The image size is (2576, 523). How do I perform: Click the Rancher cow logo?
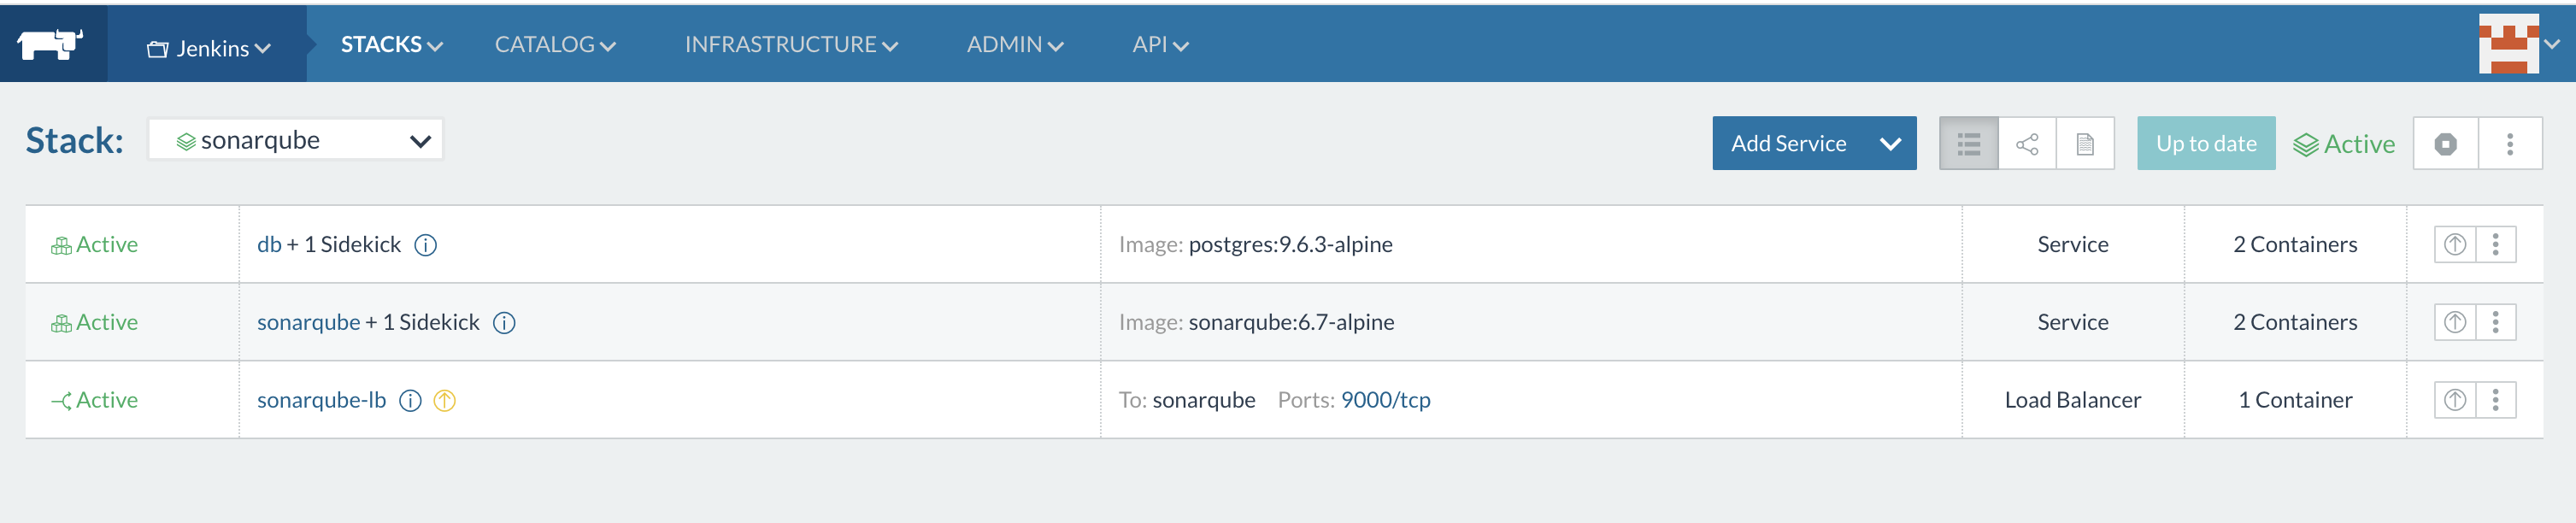pyautogui.click(x=50, y=44)
